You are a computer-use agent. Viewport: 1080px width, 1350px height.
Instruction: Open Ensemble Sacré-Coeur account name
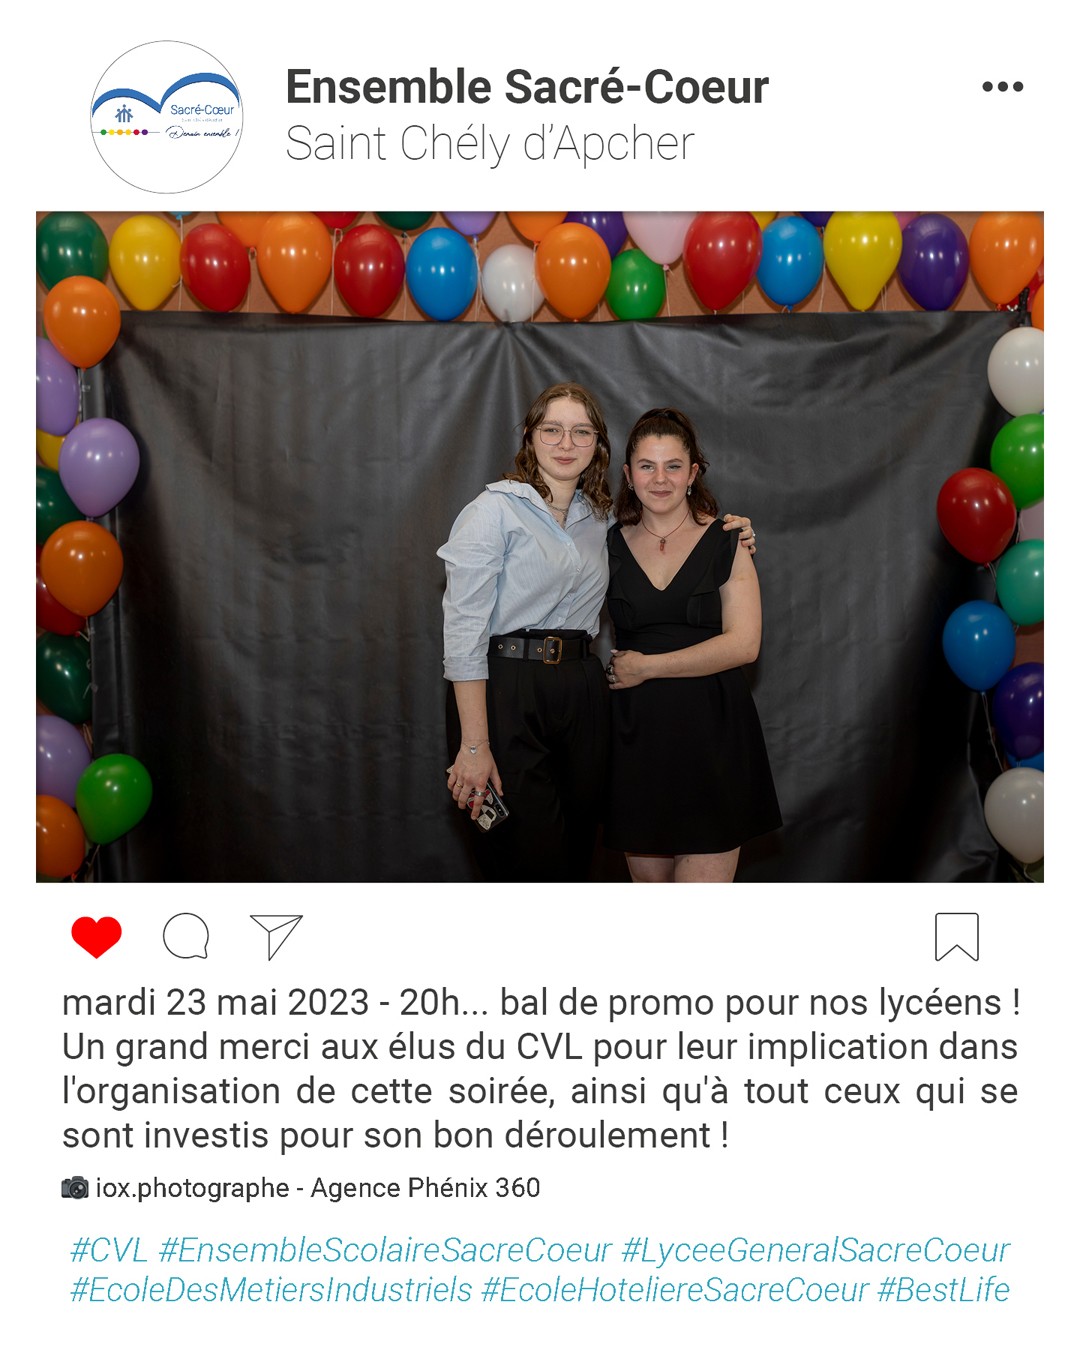pos(527,87)
